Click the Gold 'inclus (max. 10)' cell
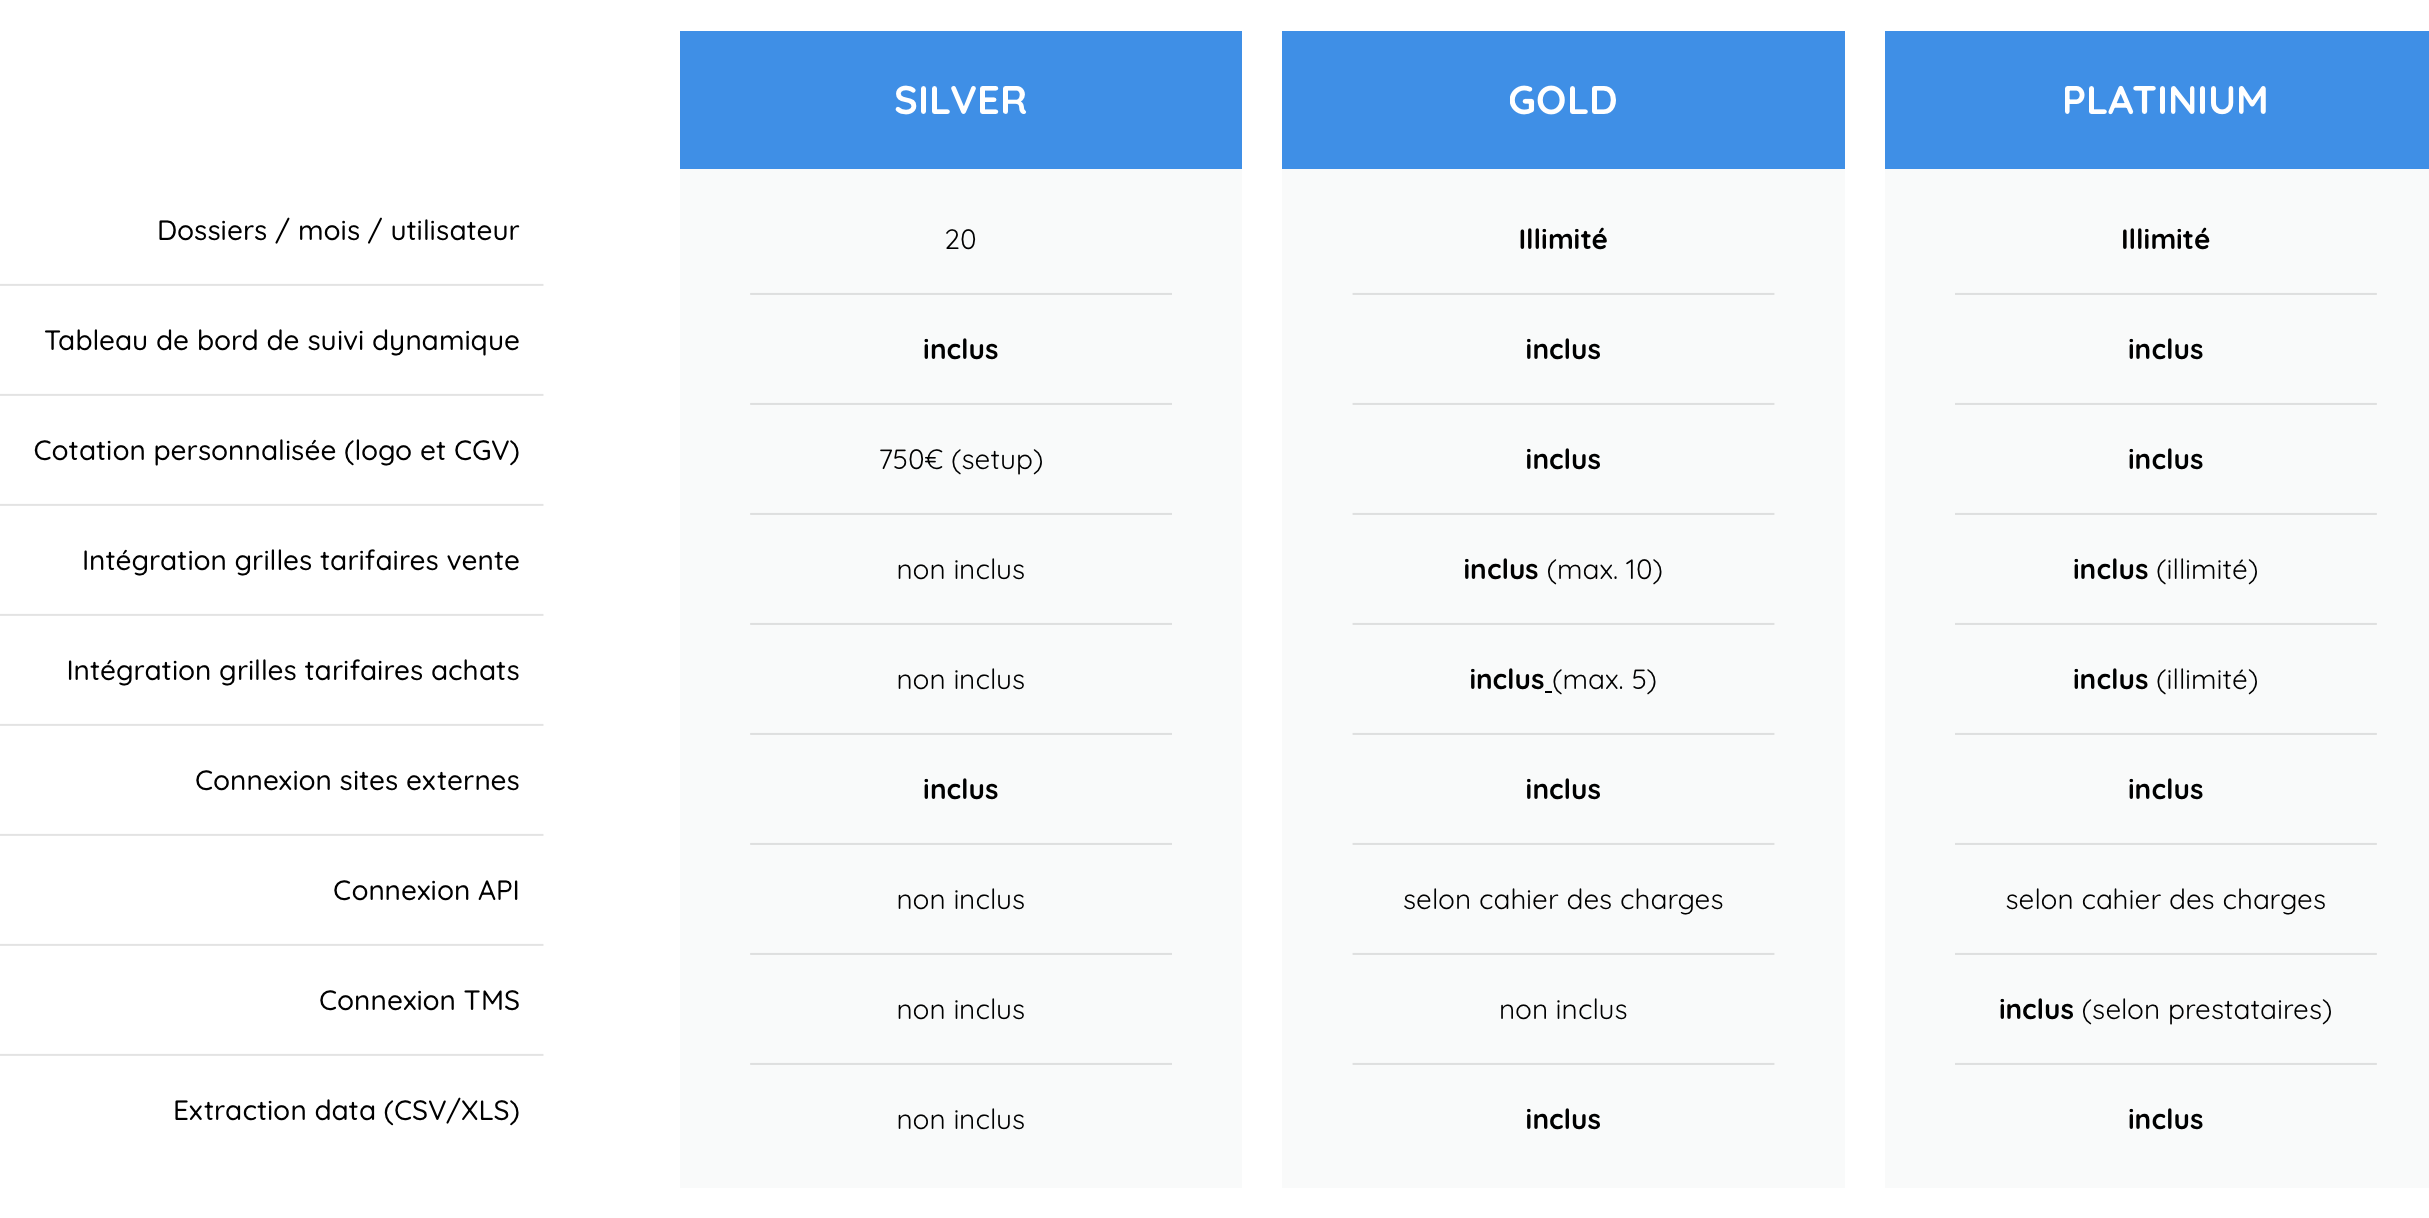The width and height of the screenshot is (2429, 1218). point(1563,570)
